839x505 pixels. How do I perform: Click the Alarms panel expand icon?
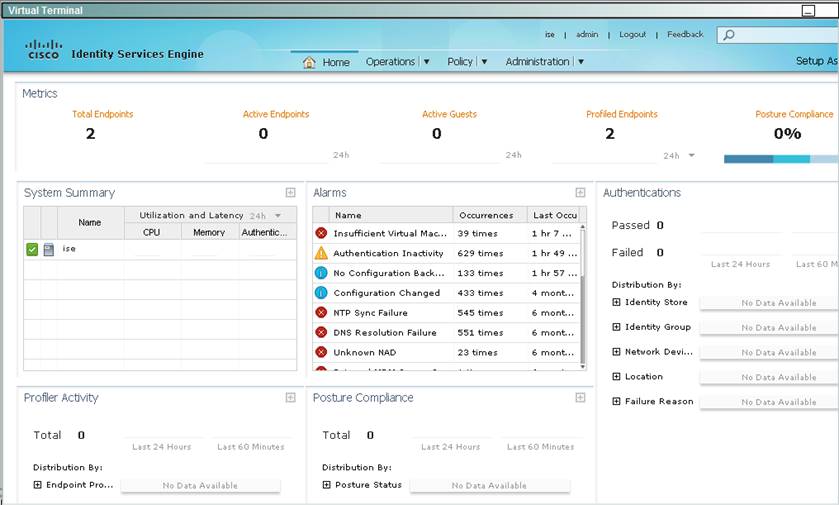click(x=580, y=193)
